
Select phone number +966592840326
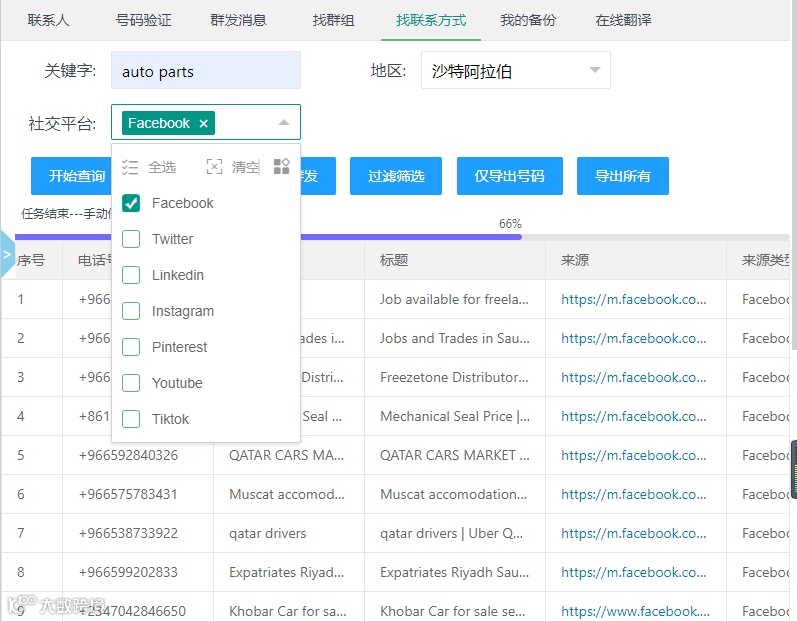click(128, 455)
